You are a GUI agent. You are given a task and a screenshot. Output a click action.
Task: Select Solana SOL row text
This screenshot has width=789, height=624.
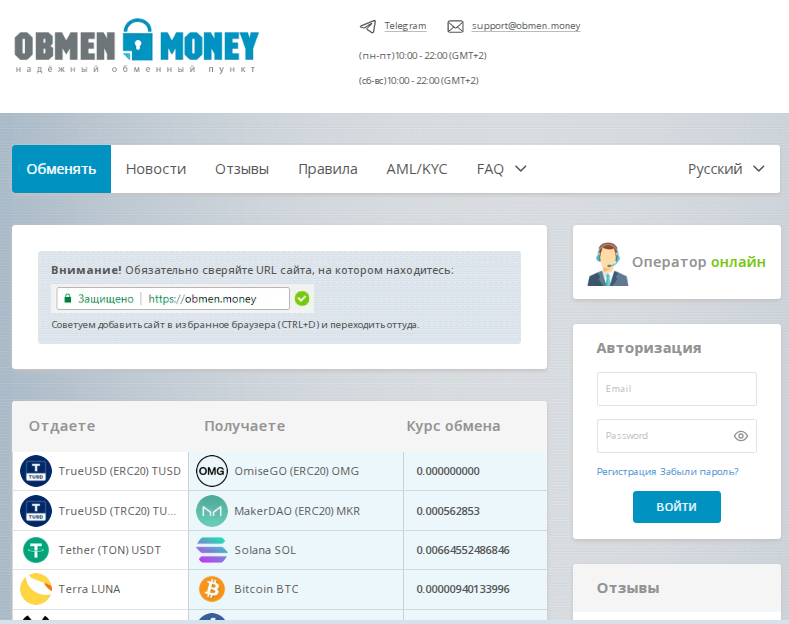265,550
